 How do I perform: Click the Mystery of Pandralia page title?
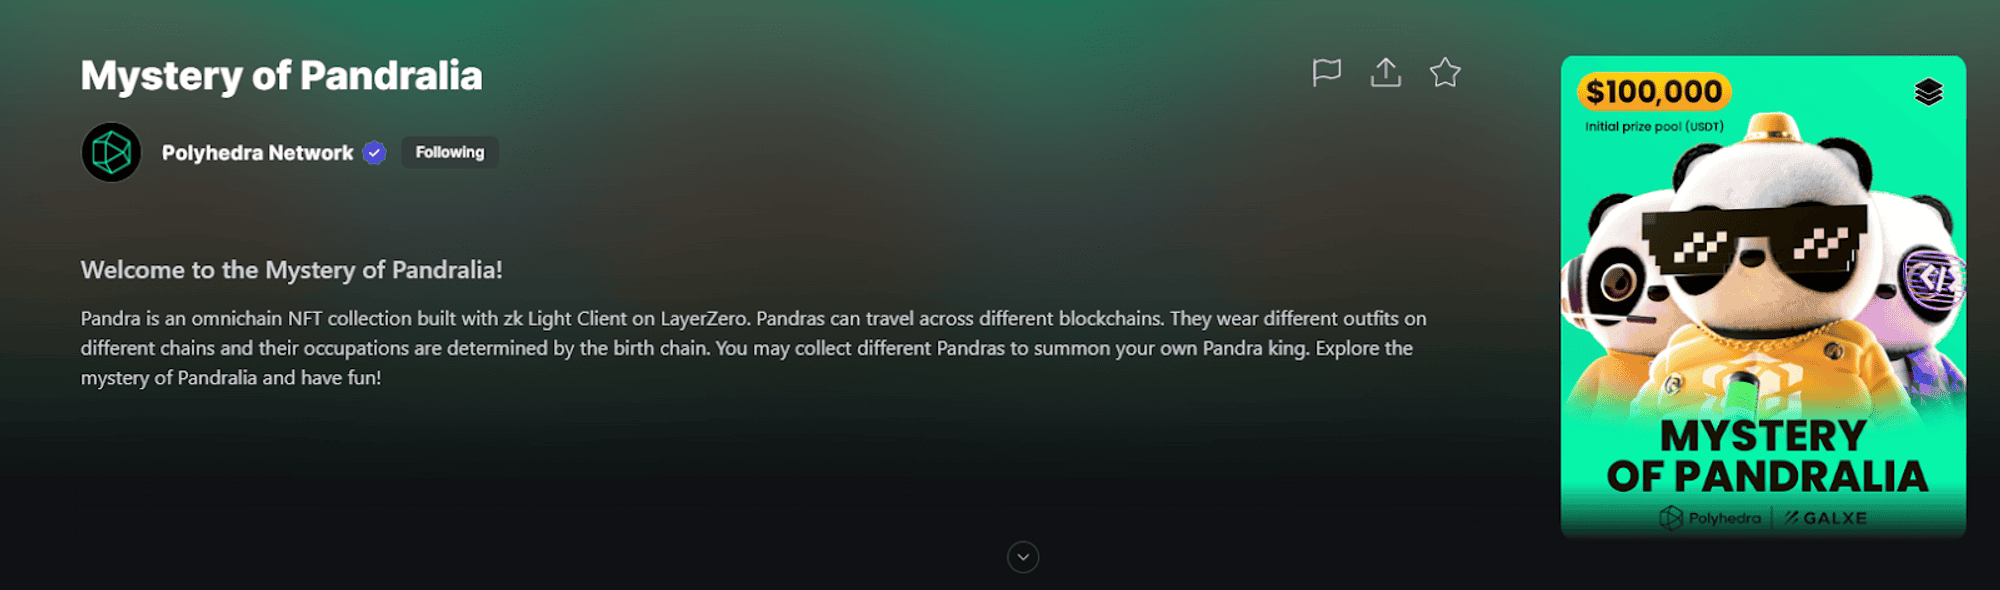coord(281,76)
